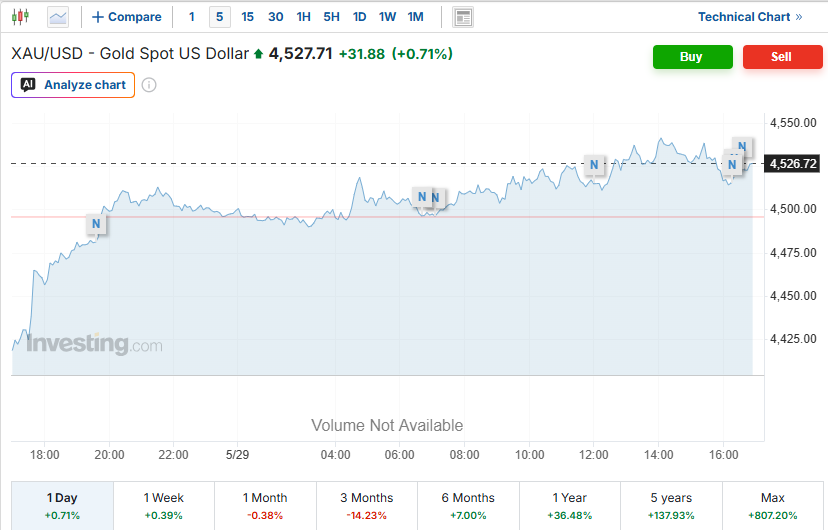Select the 5 years range tab

tap(671, 506)
